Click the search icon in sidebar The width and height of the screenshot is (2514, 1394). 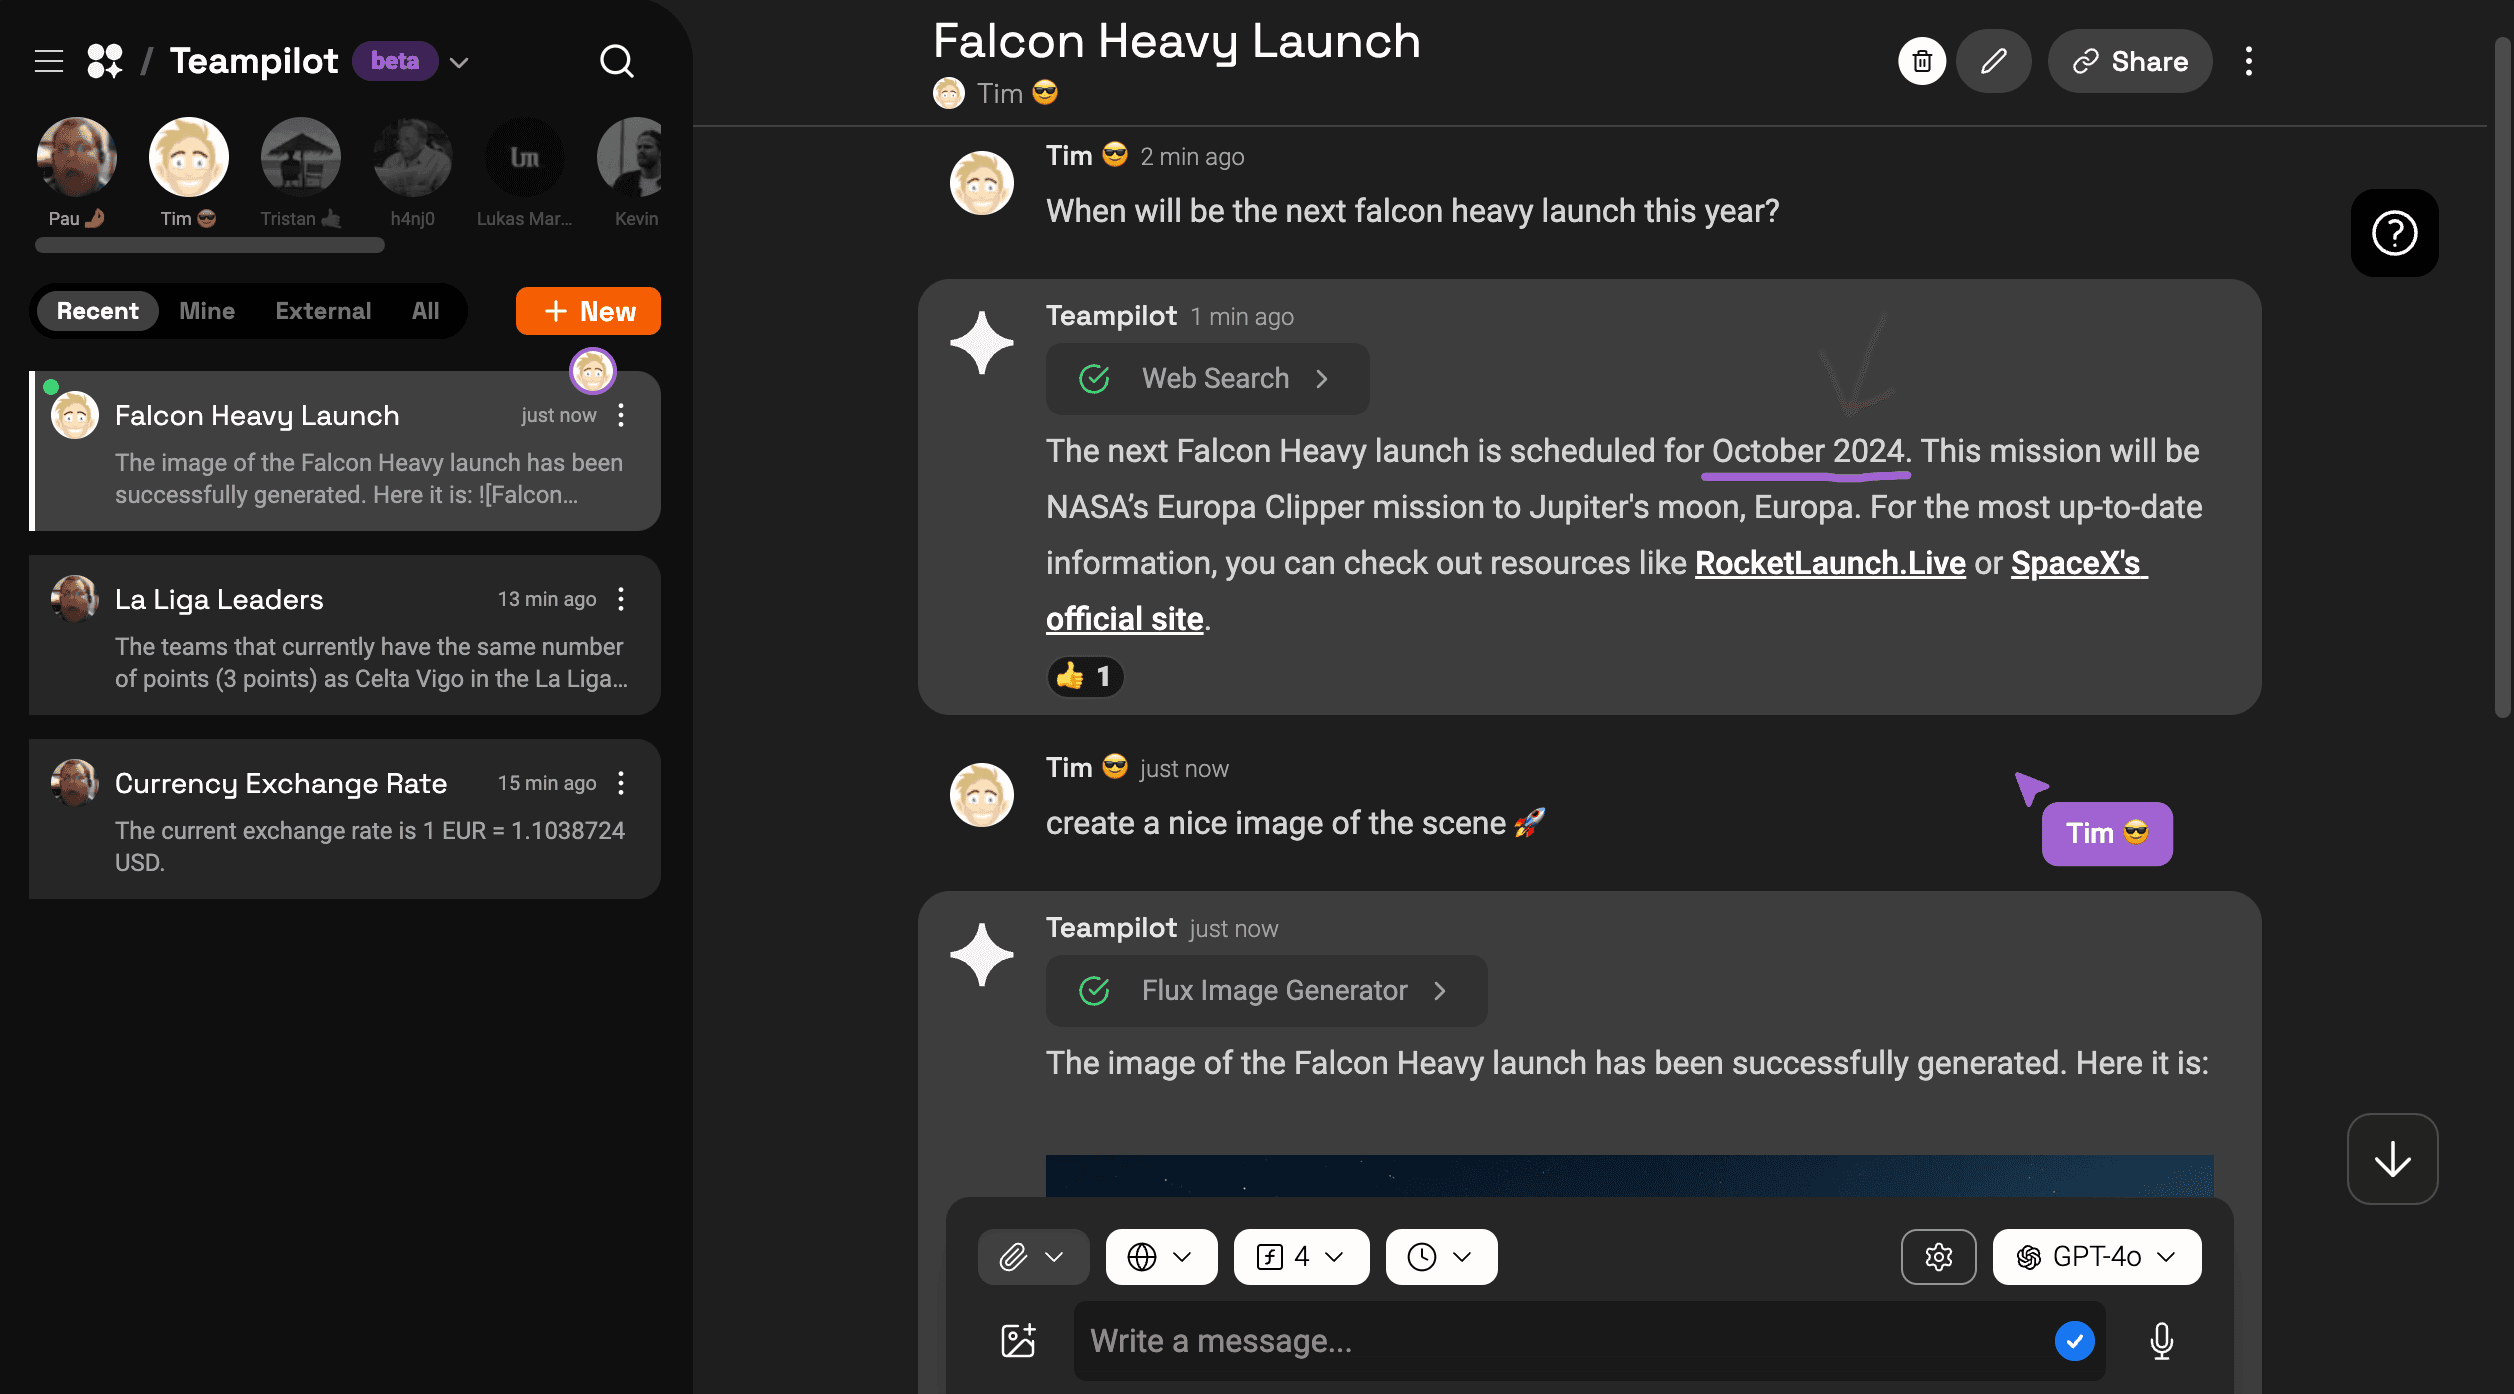614,62
